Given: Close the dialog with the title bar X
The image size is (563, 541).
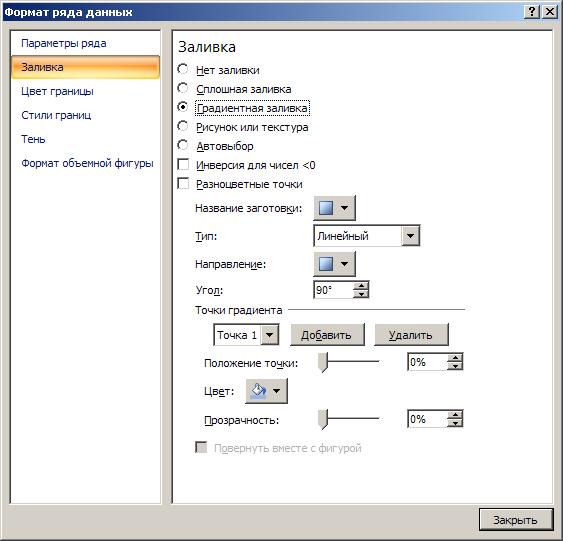Looking at the screenshot, I should [x=550, y=12].
